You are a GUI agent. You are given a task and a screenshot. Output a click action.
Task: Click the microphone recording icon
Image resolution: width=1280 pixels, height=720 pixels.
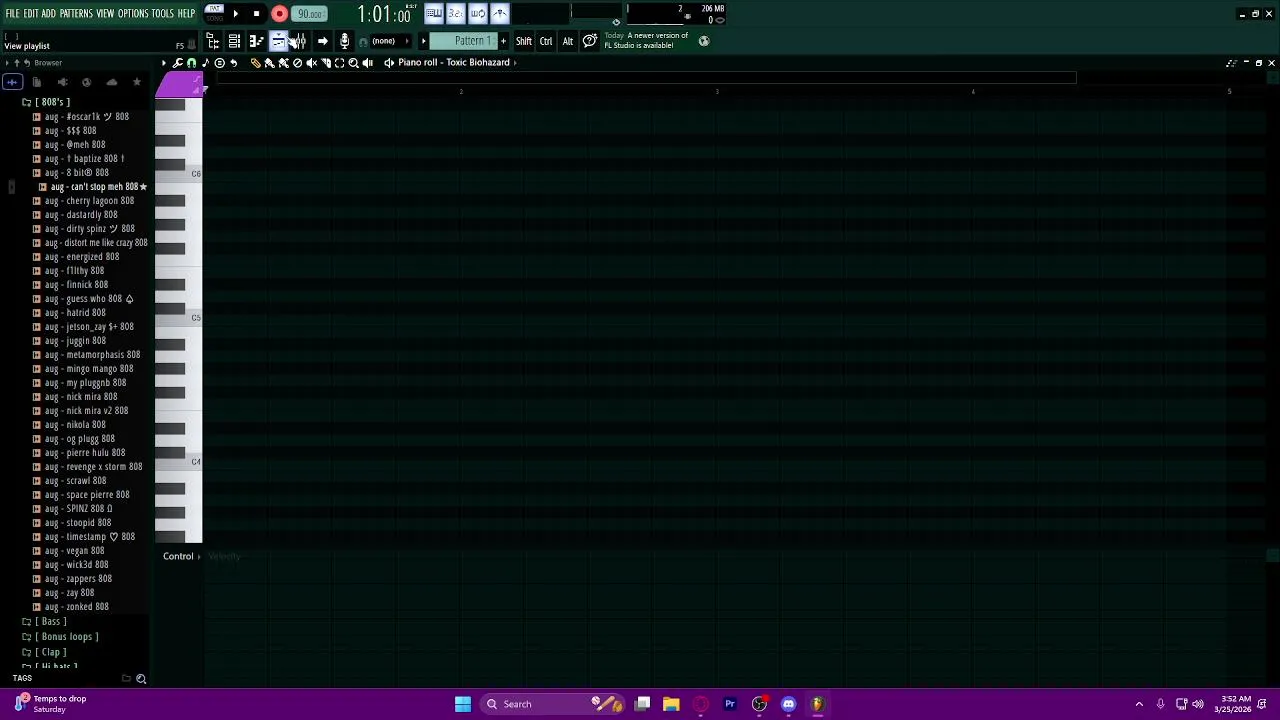(x=344, y=41)
